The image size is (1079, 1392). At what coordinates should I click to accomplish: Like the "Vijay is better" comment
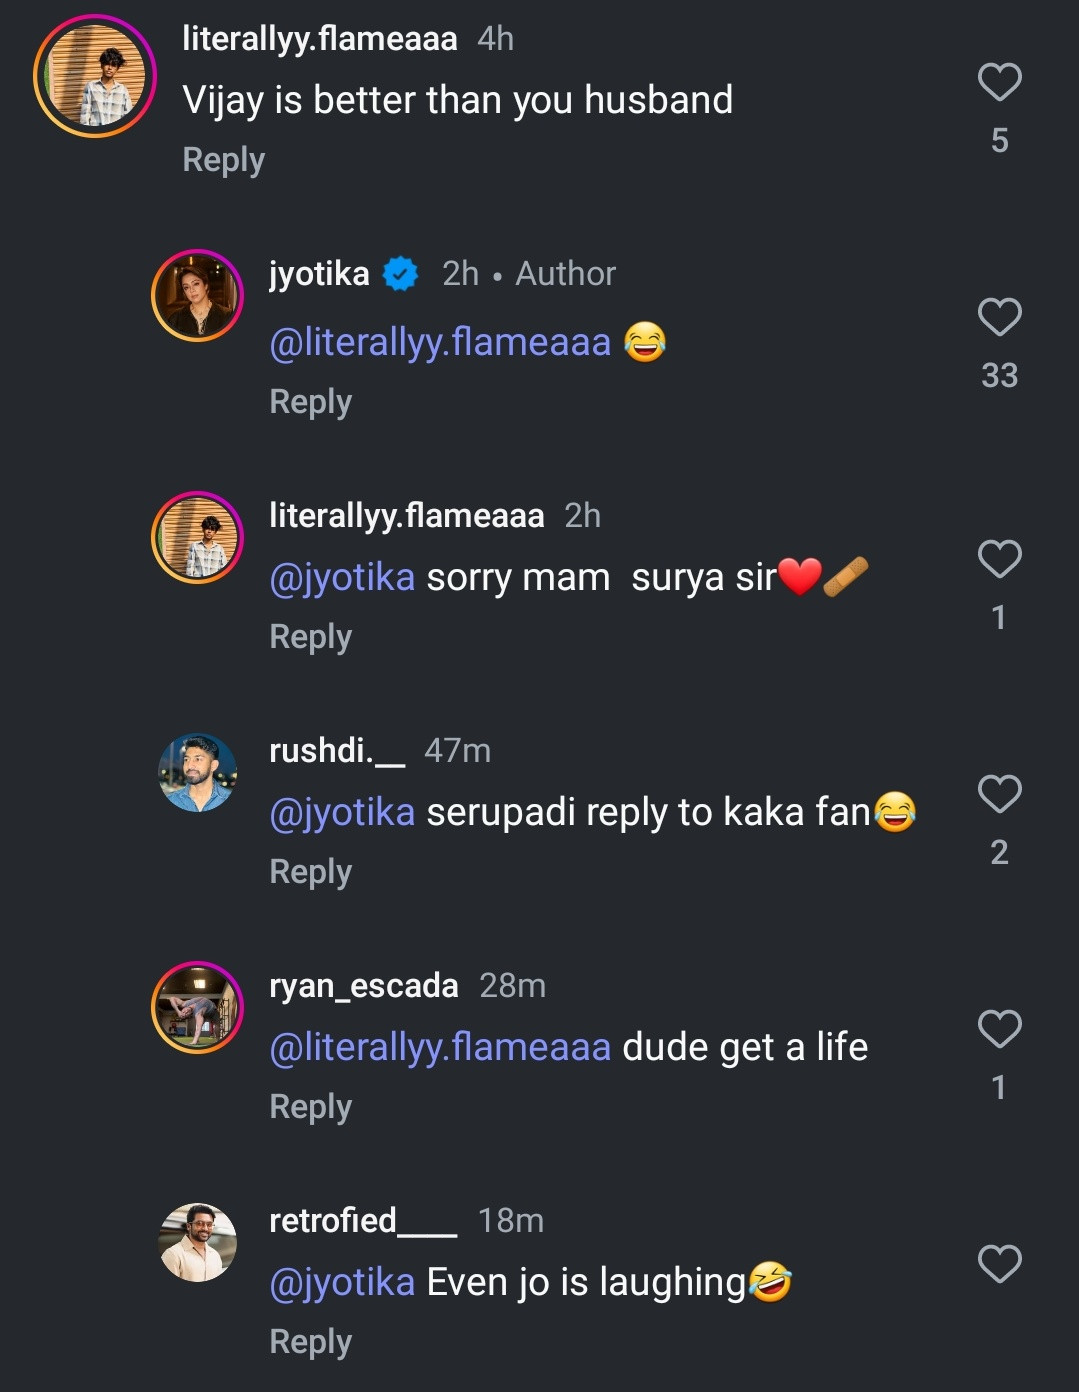(x=999, y=82)
